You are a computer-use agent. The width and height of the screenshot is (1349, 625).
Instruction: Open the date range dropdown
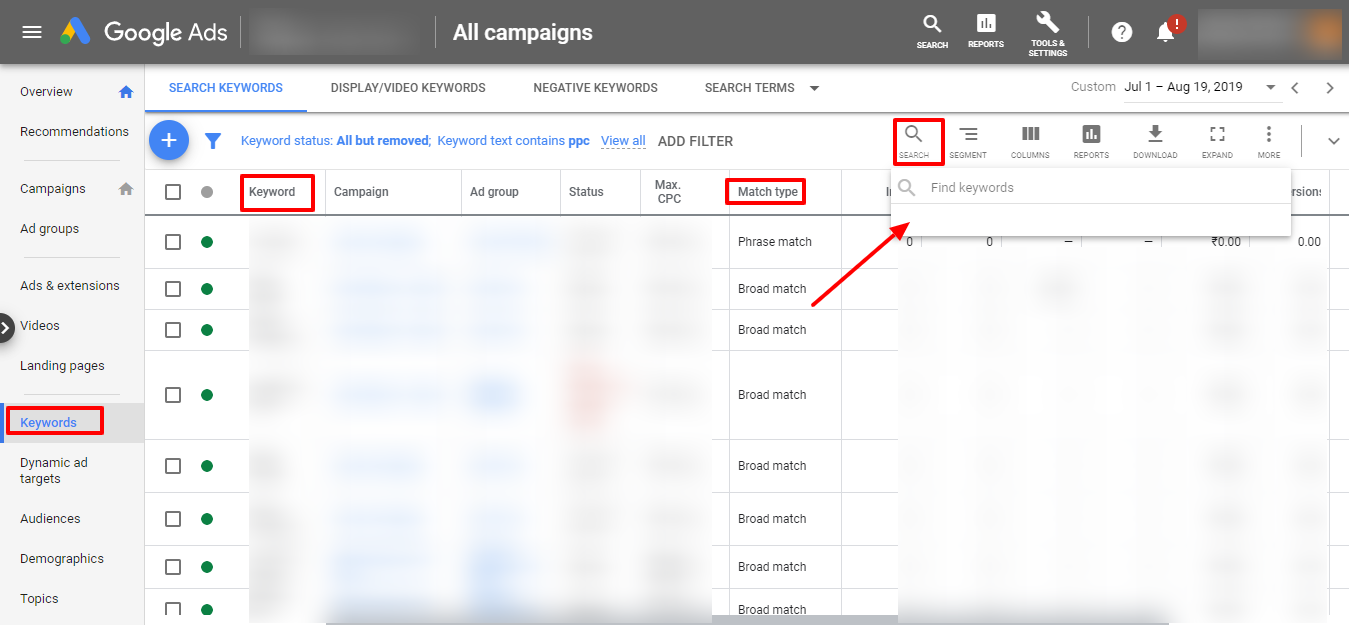1270,88
